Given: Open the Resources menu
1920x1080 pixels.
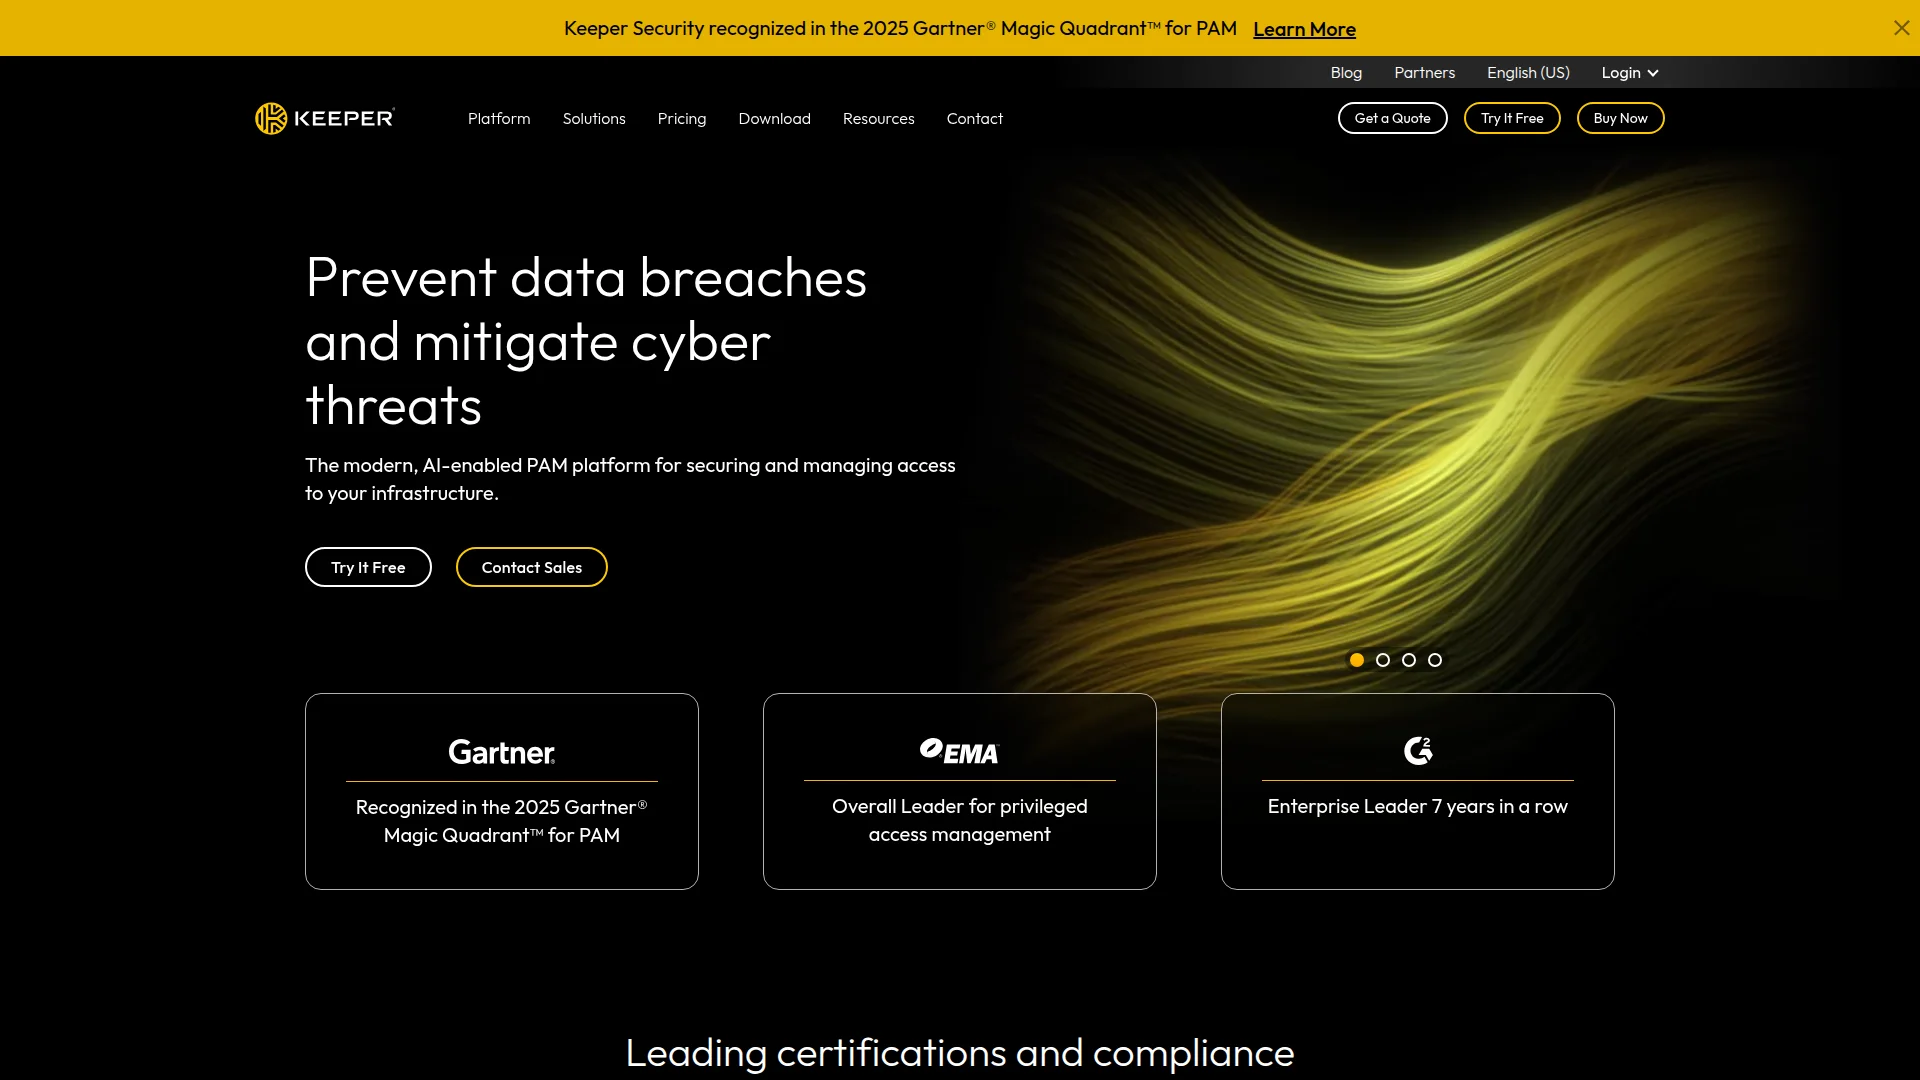Looking at the screenshot, I should [878, 119].
